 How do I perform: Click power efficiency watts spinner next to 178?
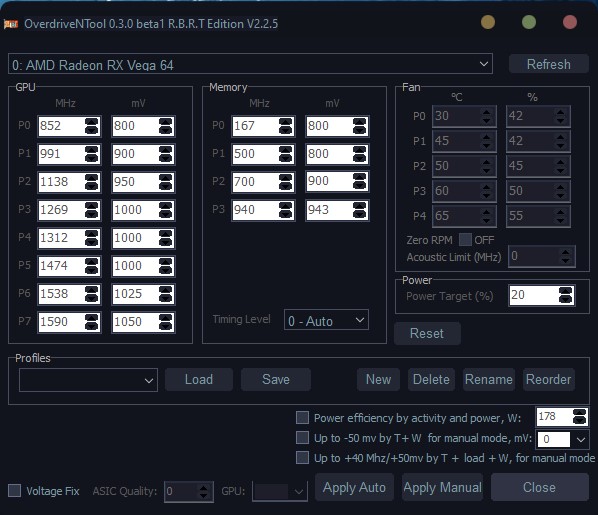(580, 417)
